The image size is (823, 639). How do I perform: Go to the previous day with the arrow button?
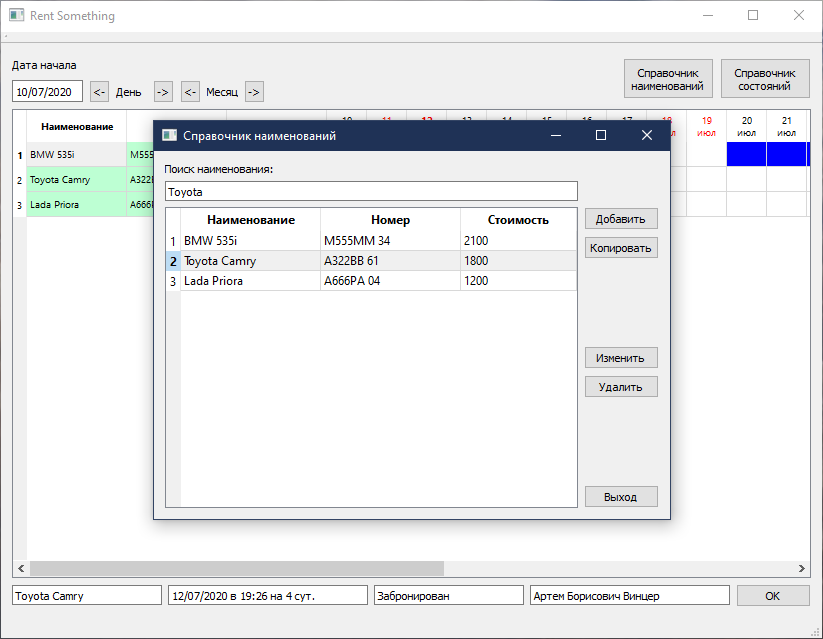100,92
